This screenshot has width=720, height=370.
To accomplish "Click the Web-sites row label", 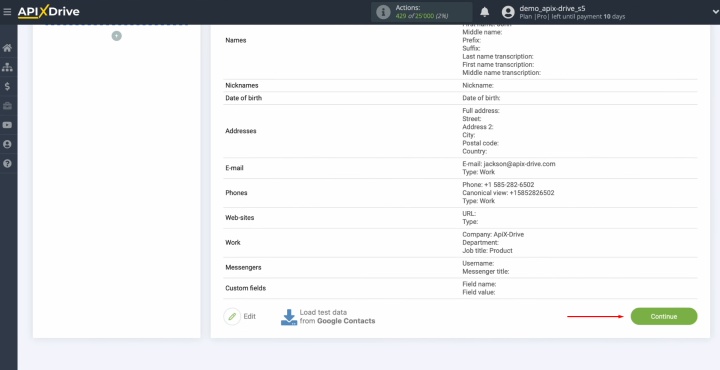I will 240,218.
